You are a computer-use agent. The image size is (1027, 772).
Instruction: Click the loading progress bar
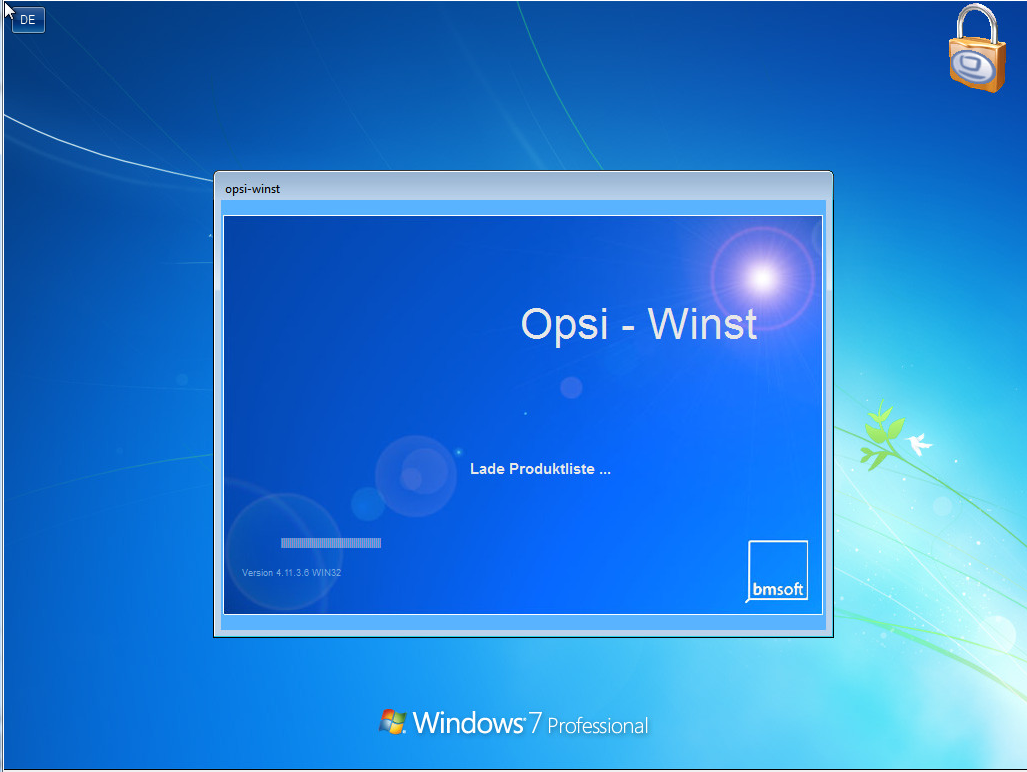point(331,543)
